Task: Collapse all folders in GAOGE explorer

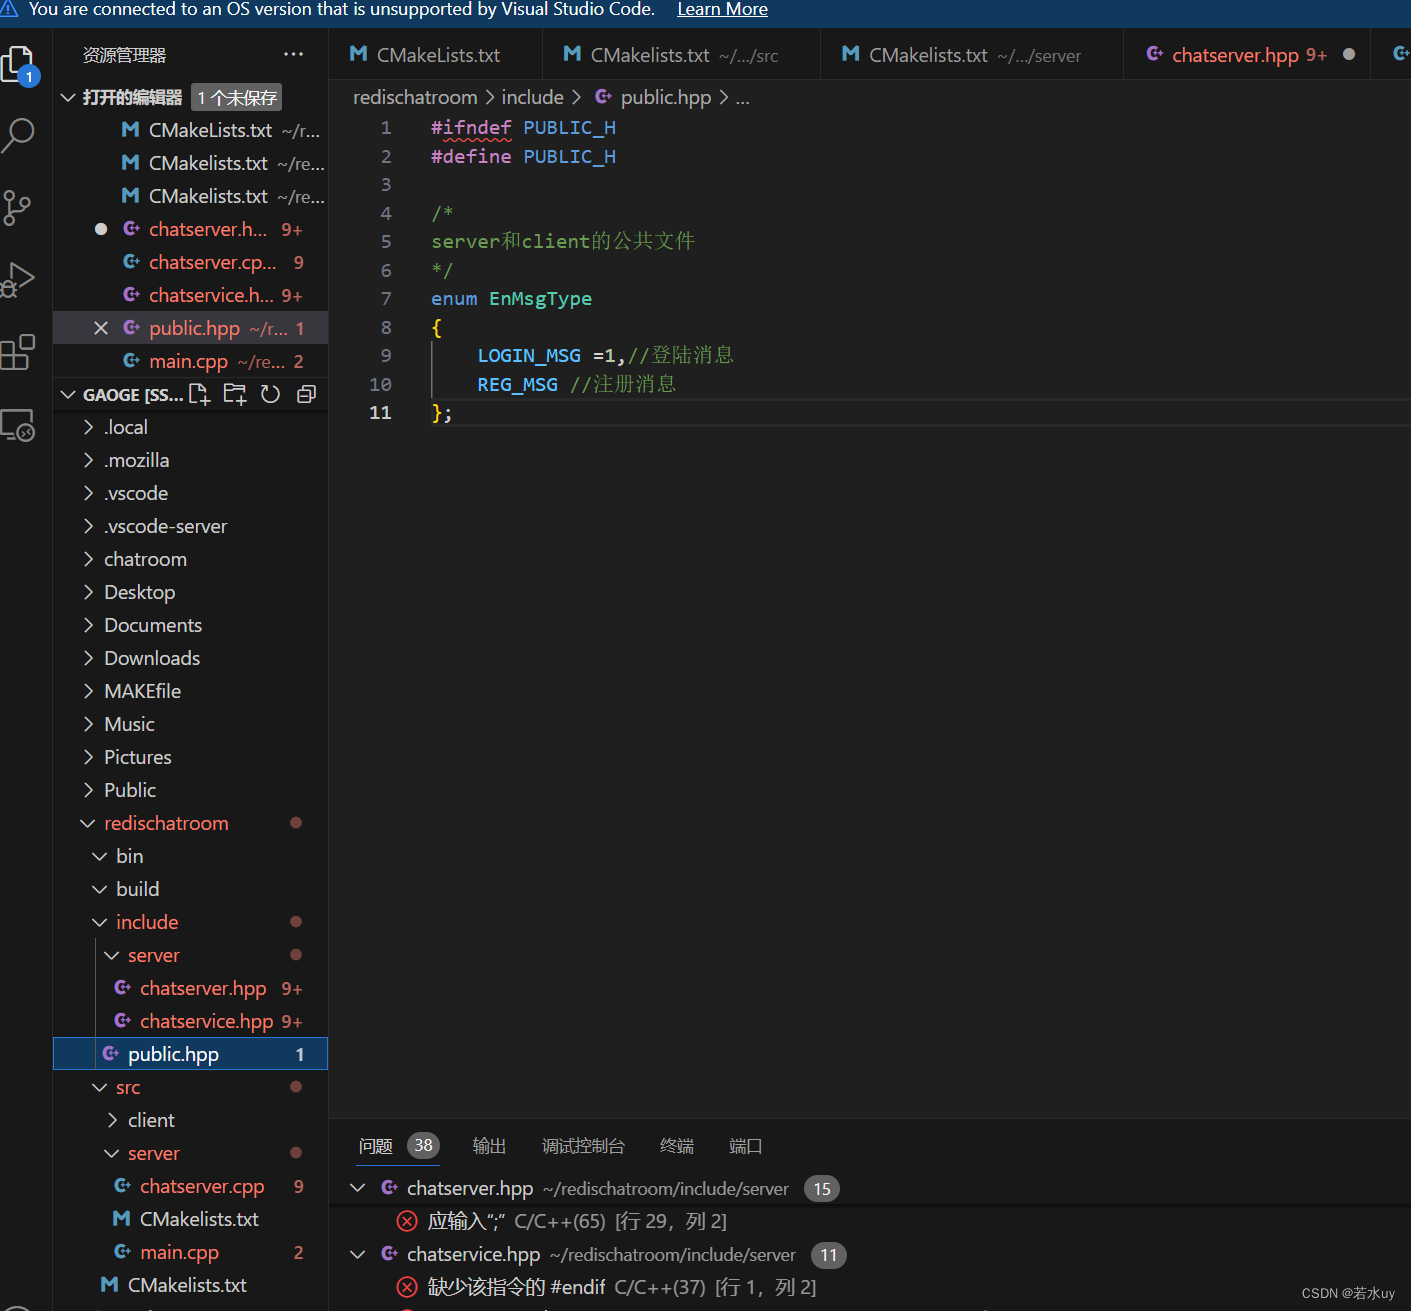Action: coord(306,394)
